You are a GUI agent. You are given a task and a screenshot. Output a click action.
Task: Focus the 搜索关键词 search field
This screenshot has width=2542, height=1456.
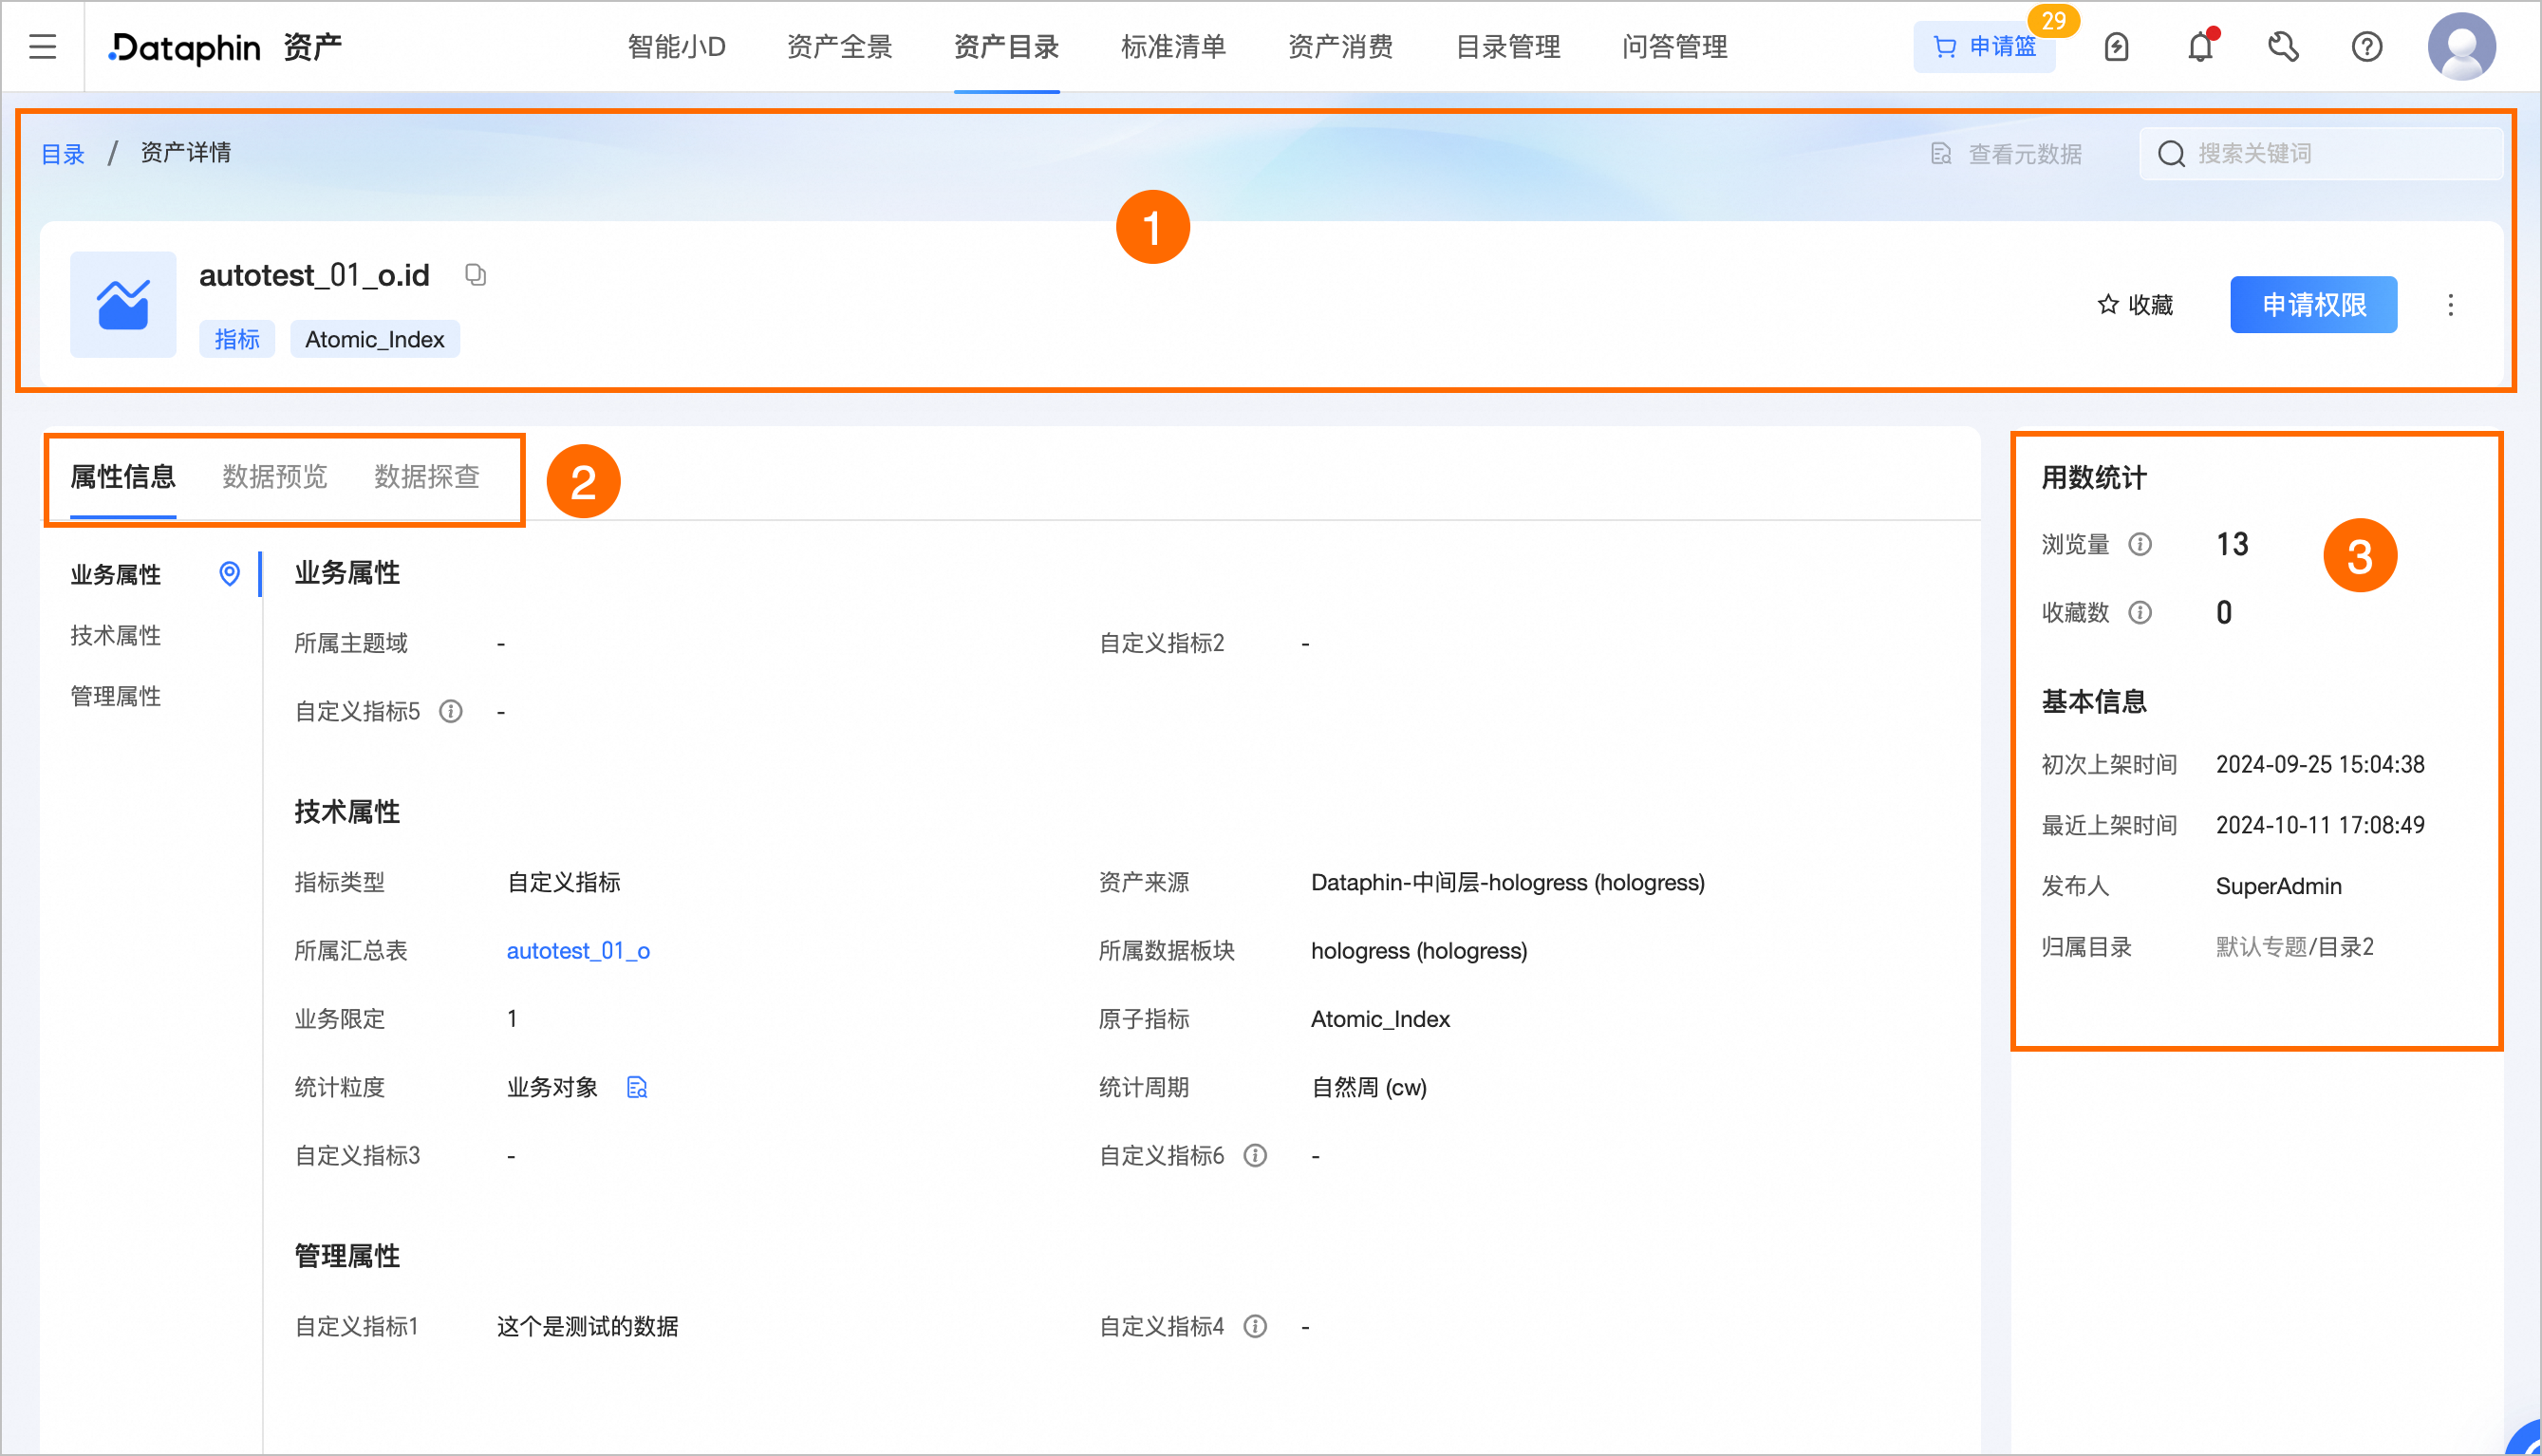tap(2320, 154)
